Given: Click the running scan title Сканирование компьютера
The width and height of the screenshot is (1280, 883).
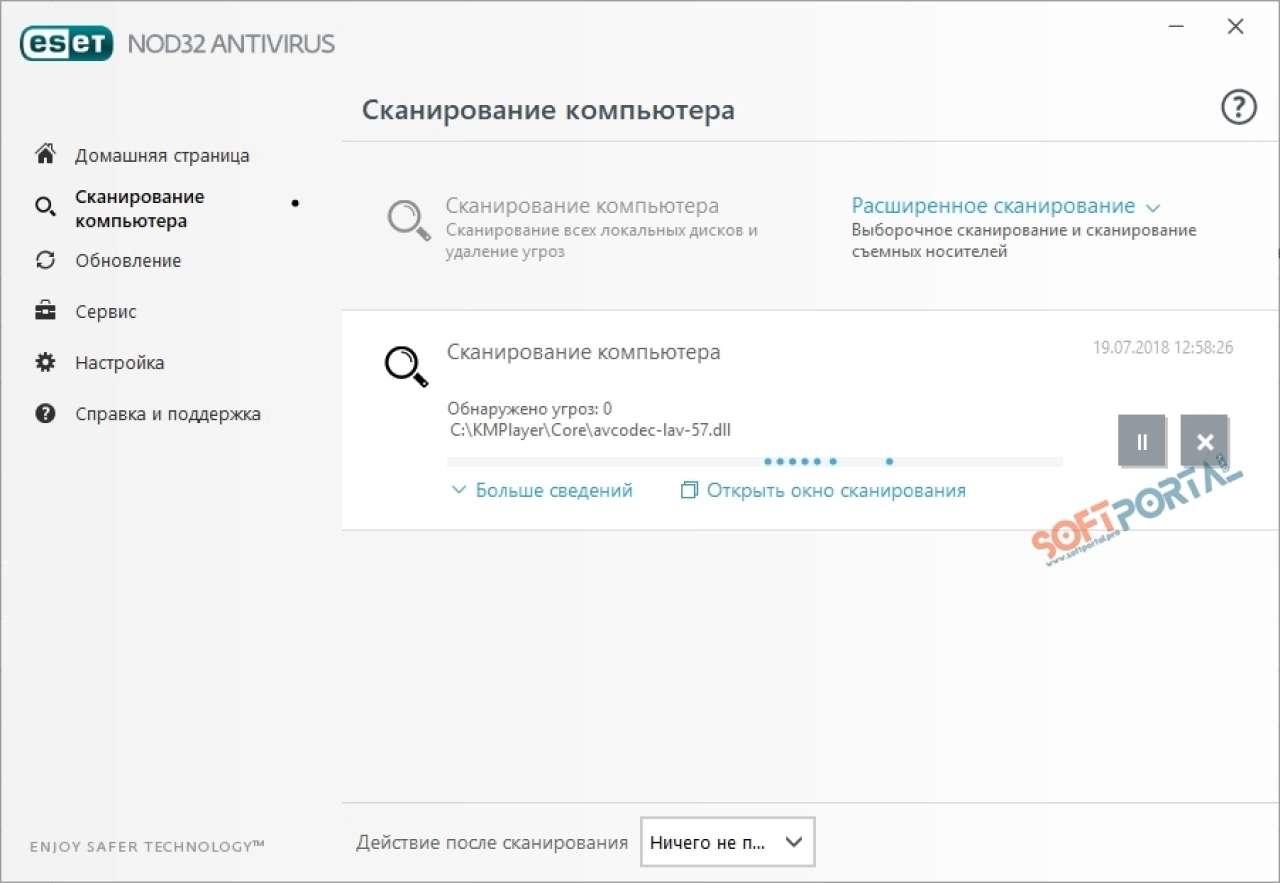Looking at the screenshot, I should (x=583, y=352).
